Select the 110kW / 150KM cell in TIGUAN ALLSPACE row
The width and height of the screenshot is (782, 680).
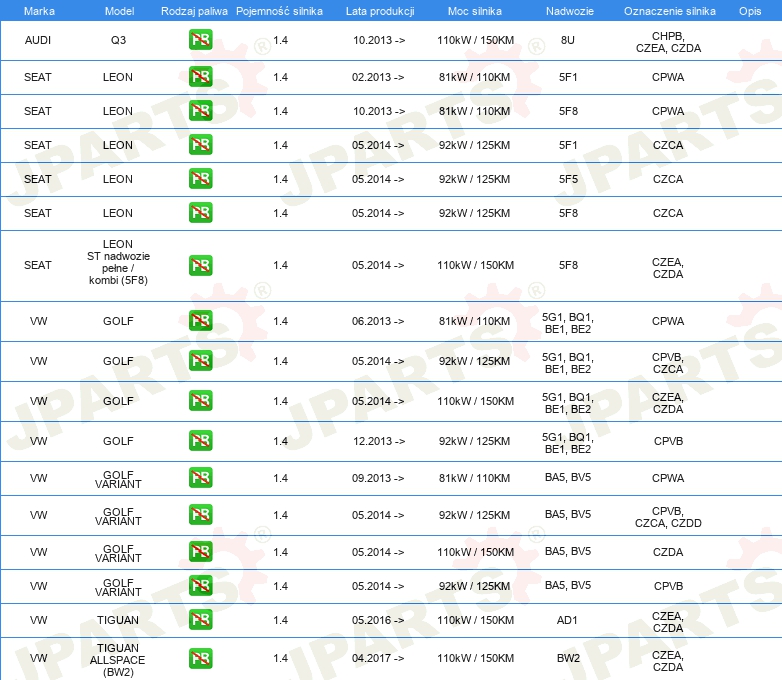click(x=475, y=658)
